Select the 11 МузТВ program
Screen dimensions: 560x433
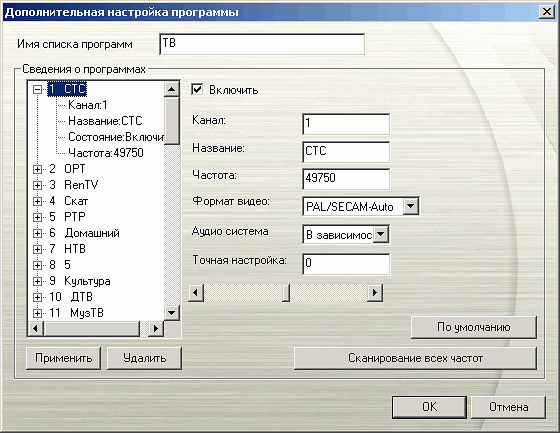pyautogui.click(x=76, y=313)
